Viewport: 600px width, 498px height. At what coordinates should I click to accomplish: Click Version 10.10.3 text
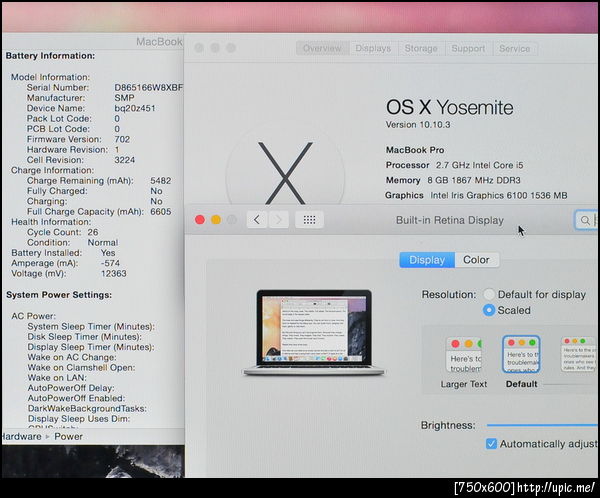(x=418, y=125)
